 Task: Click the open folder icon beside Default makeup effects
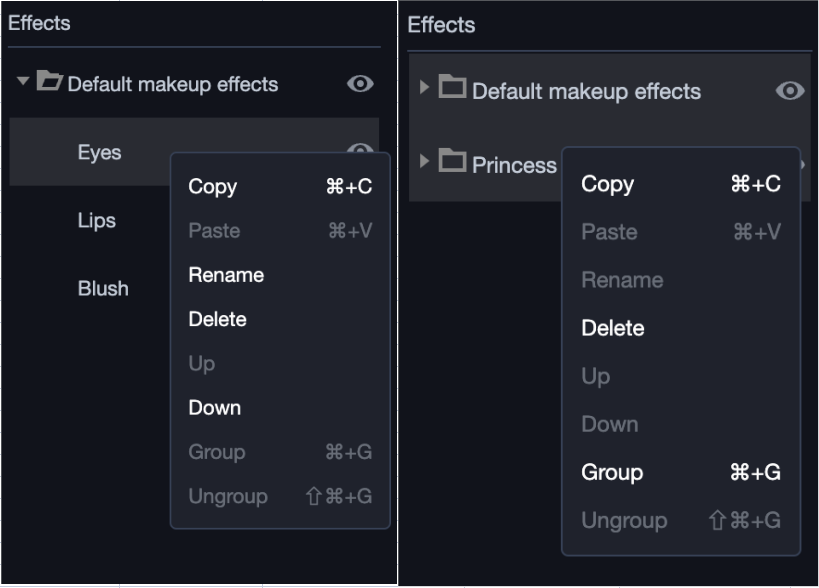coord(50,82)
